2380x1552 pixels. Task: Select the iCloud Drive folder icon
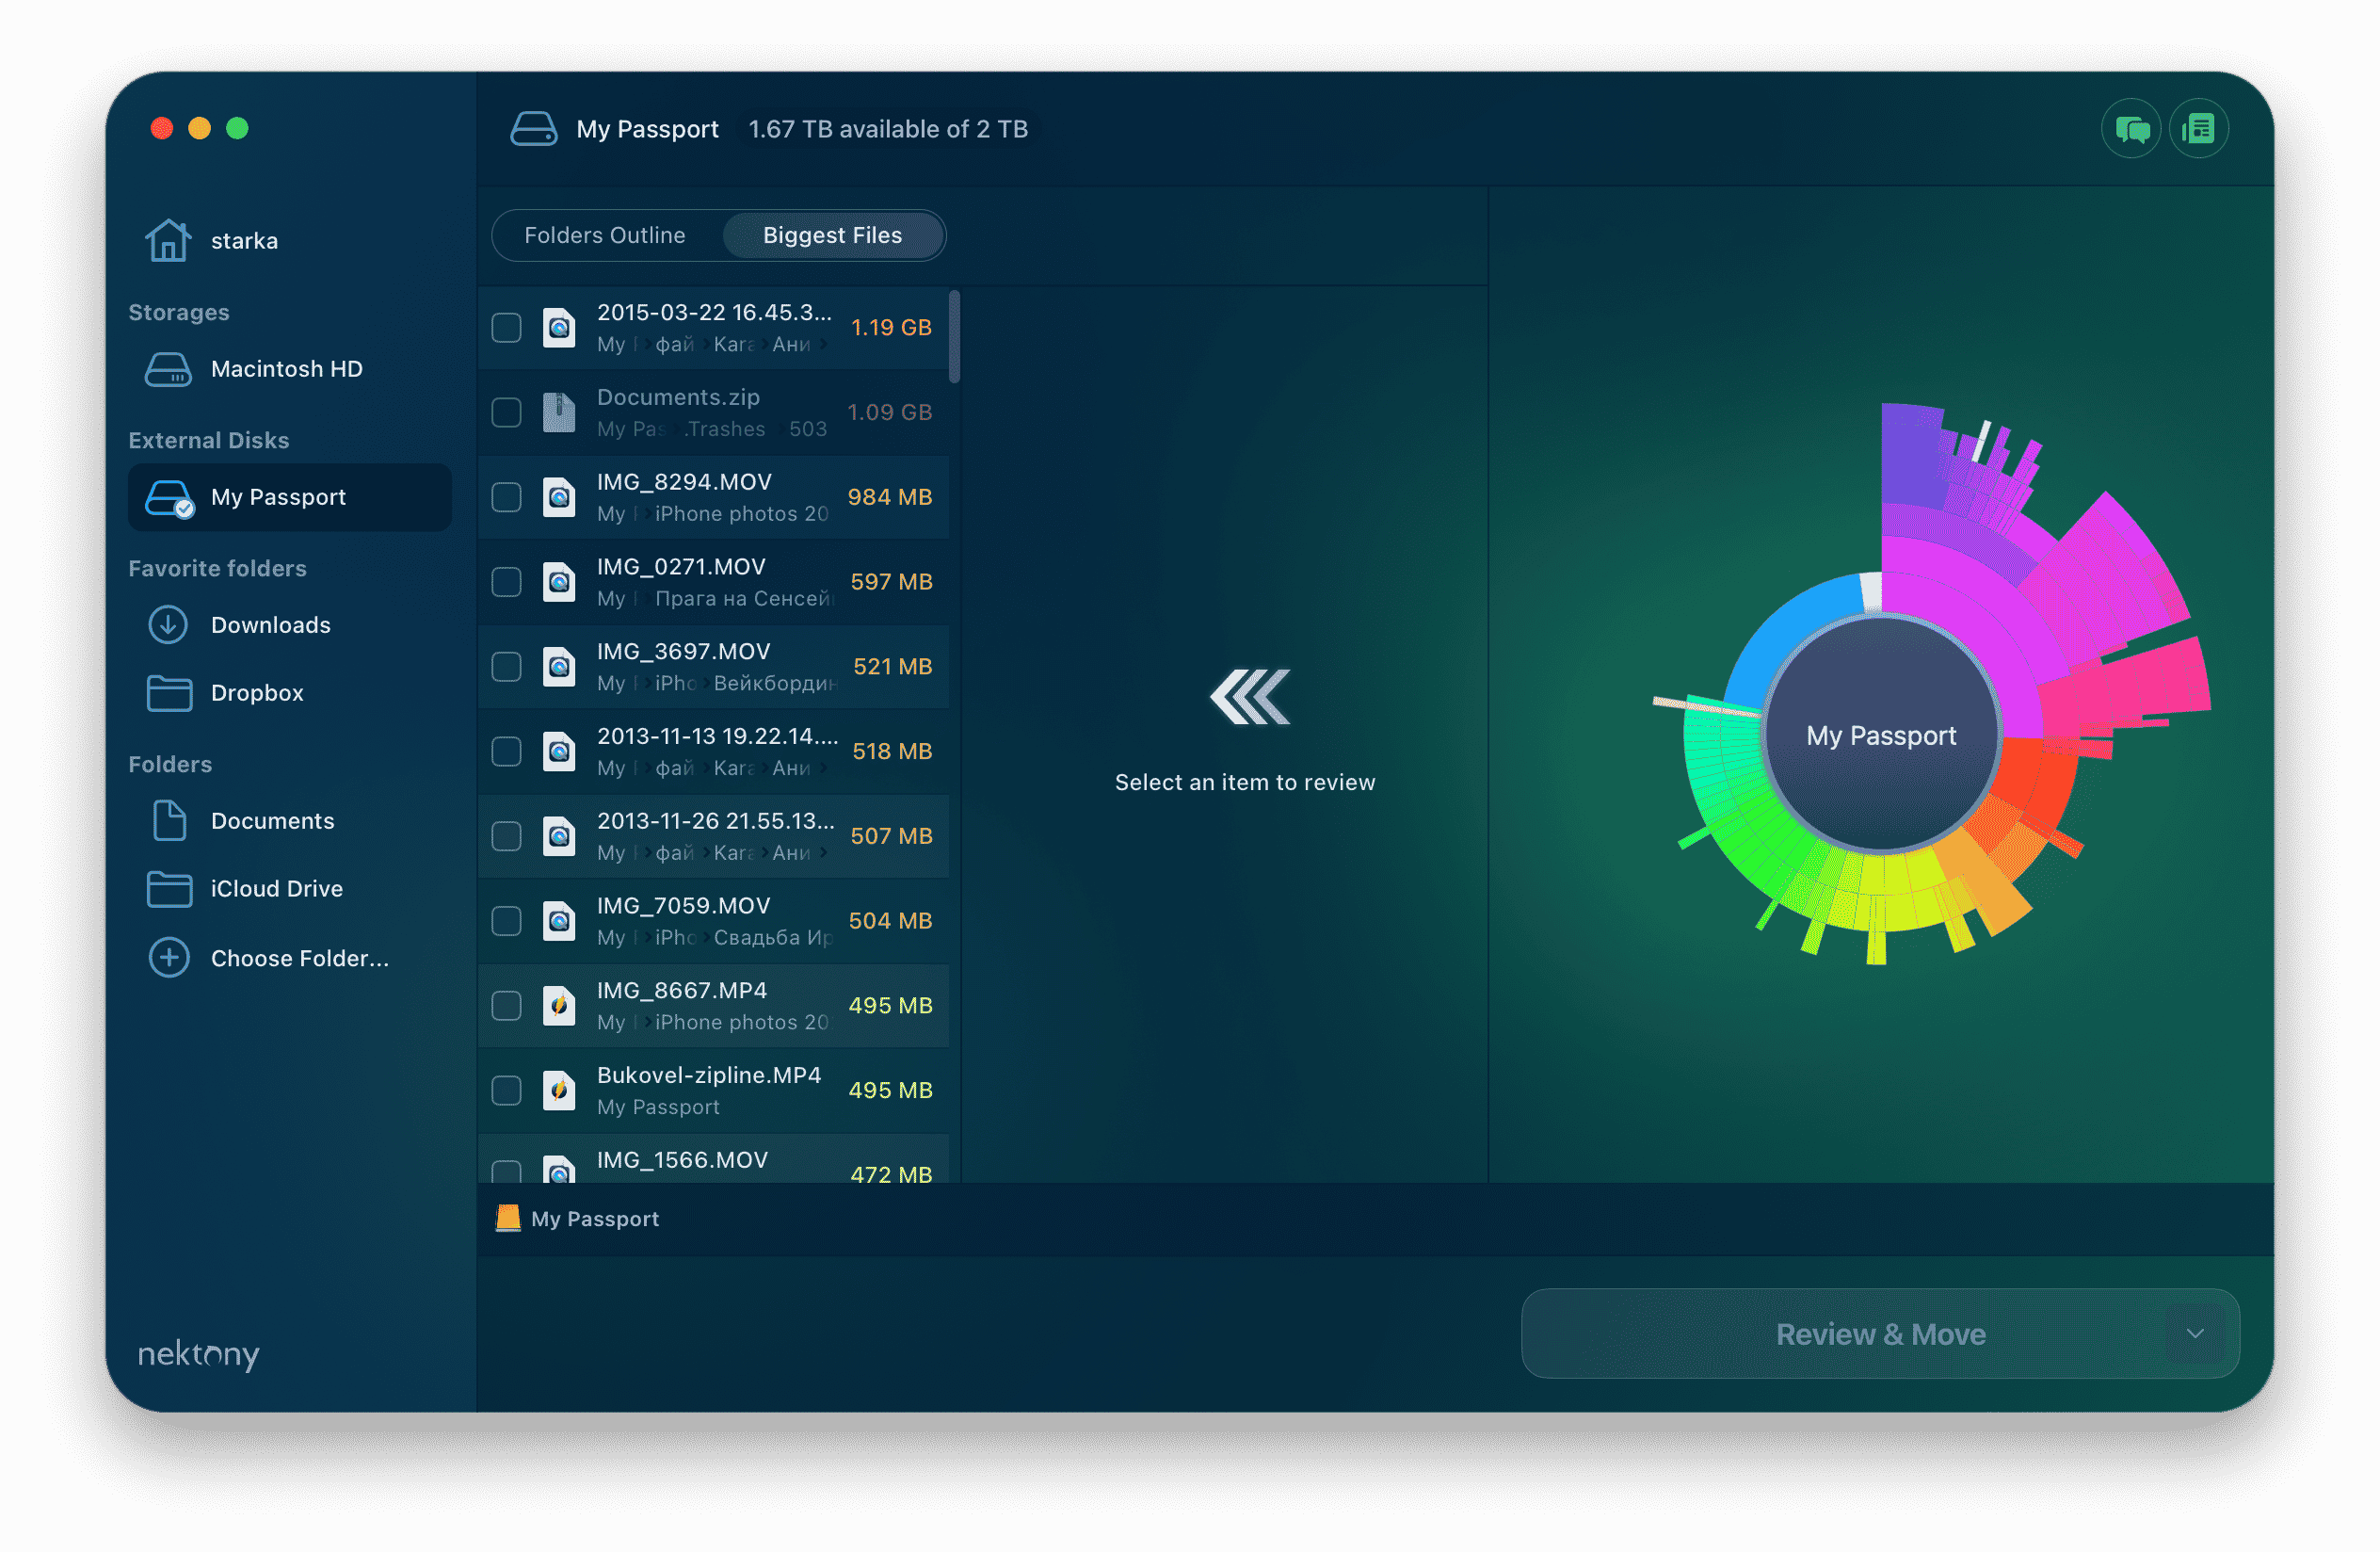point(170,887)
